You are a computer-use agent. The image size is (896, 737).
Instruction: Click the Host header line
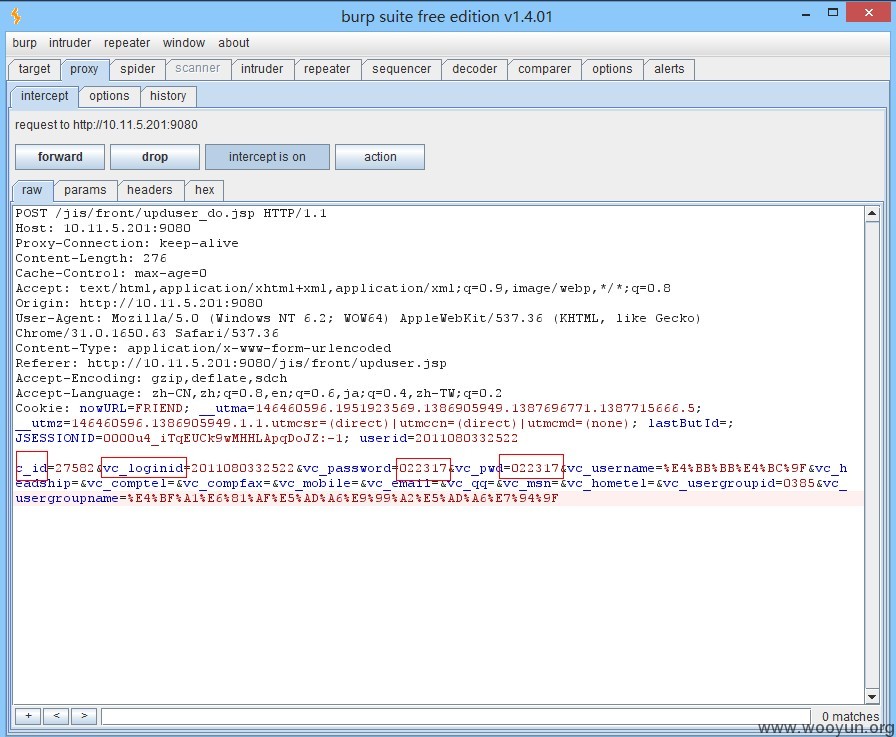click(103, 229)
